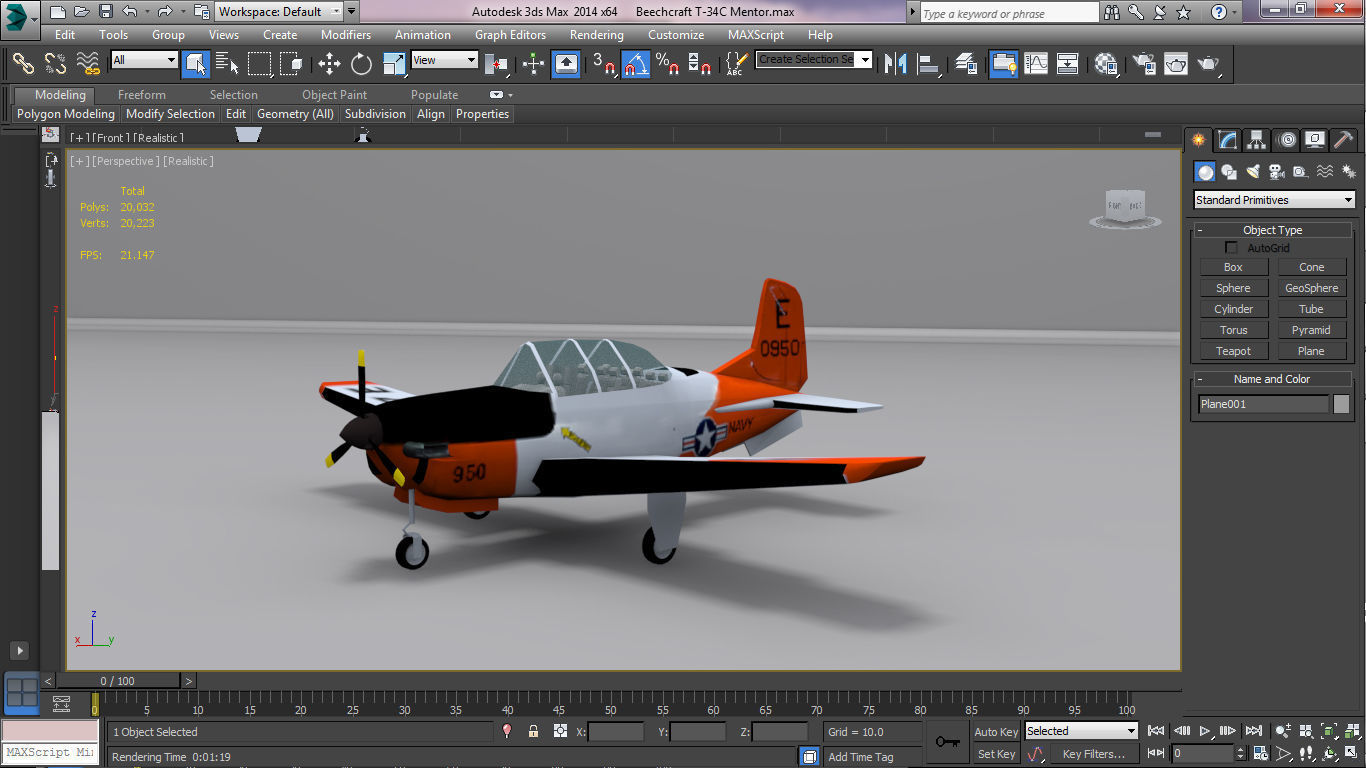Toggle Auto Key animation mode
1366x768 pixels.
coord(996,732)
